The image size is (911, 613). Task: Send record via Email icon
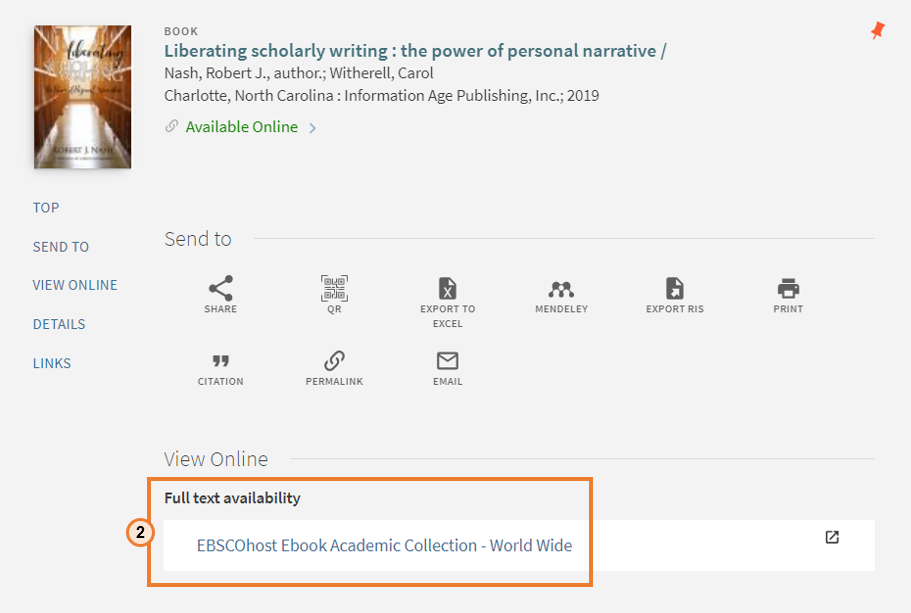[x=447, y=361]
